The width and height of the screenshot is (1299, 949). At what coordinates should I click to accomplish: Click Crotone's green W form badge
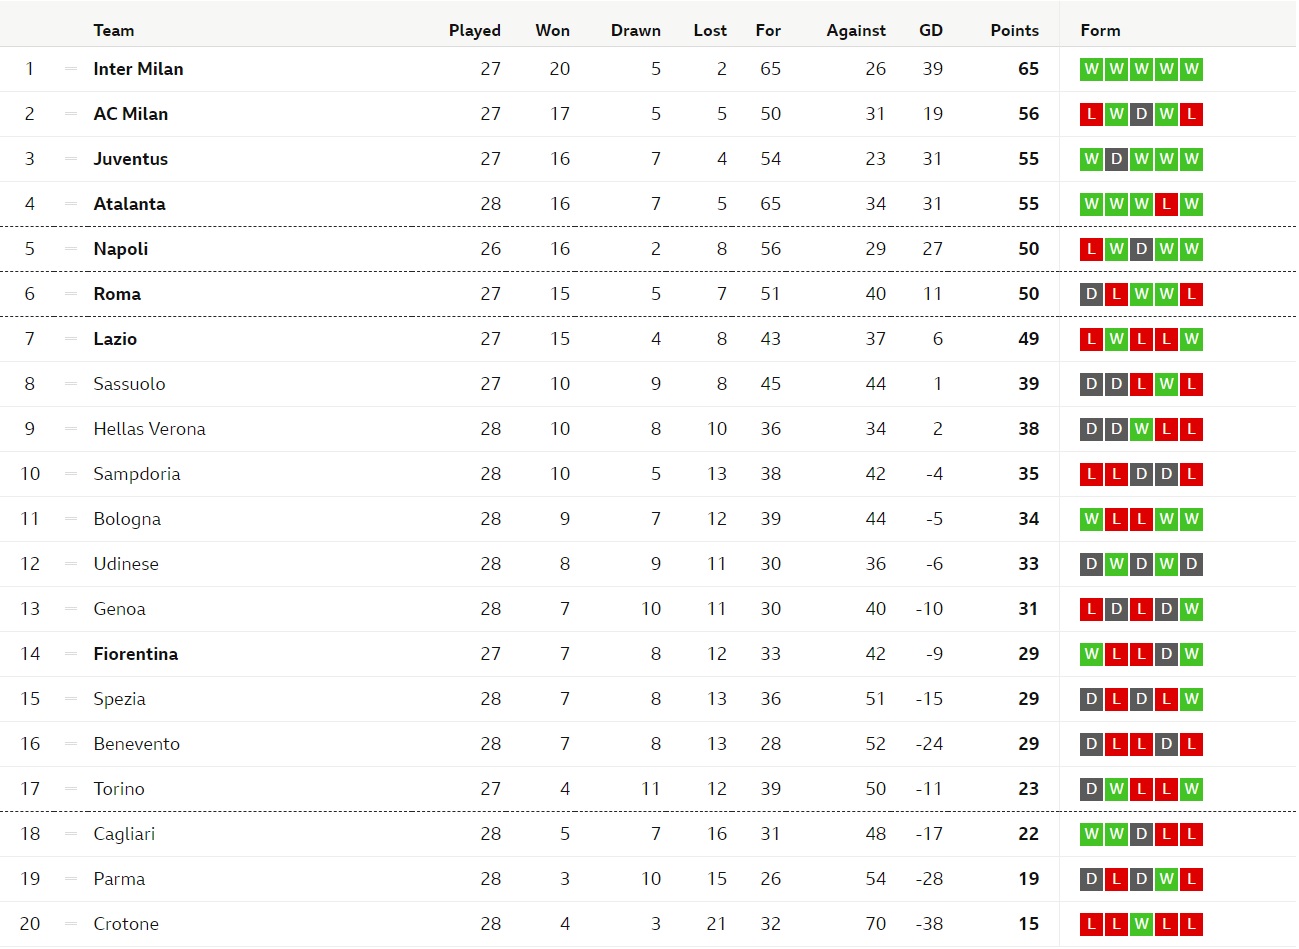1141,924
